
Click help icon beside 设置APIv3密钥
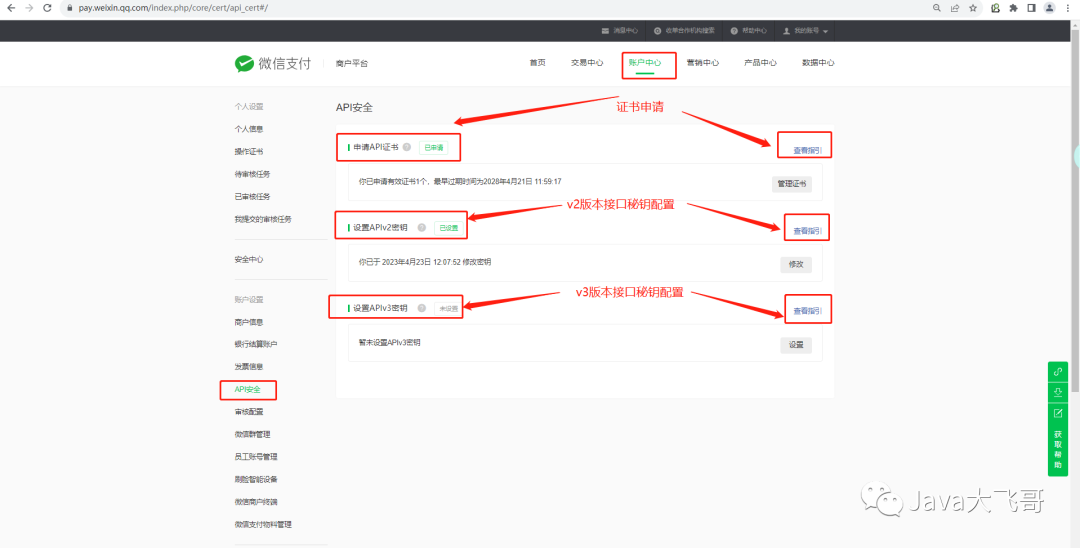[422, 308]
